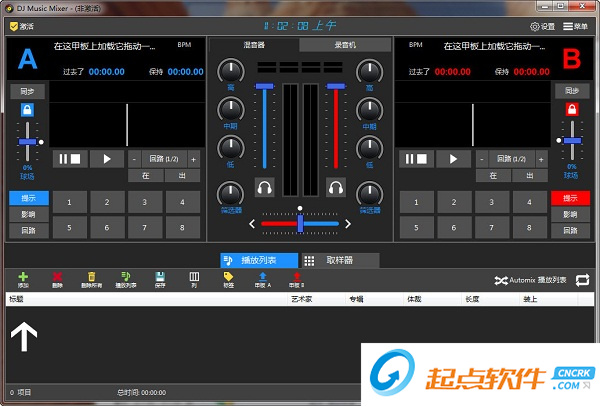Increase loop length with plus on Deck B

pyautogui.click(x=541, y=159)
